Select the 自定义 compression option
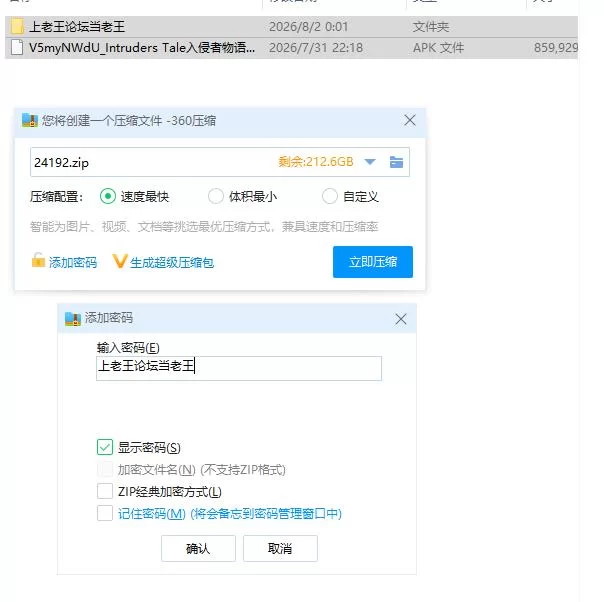 [x=330, y=196]
